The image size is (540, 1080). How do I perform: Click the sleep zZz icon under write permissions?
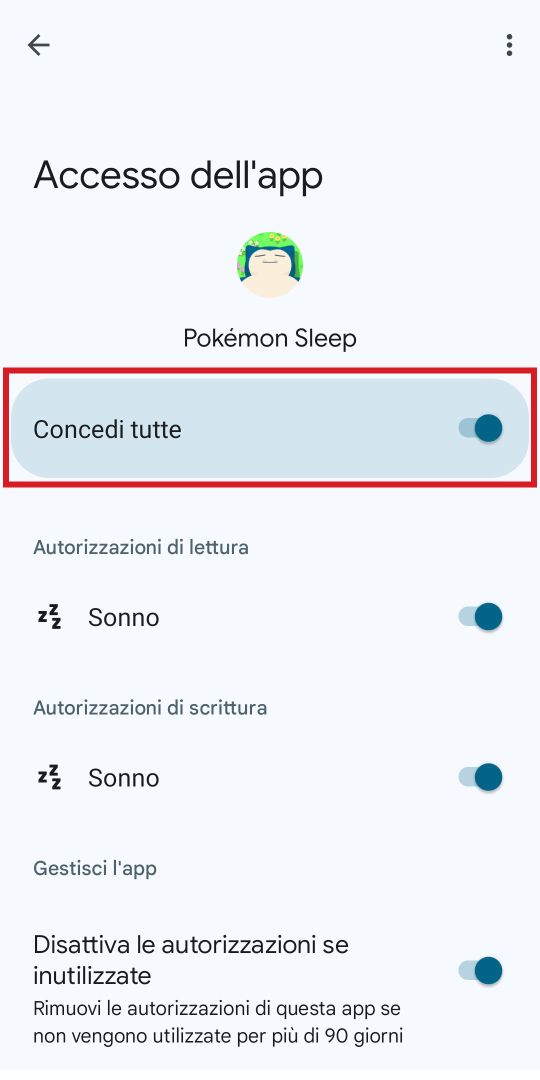click(49, 777)
